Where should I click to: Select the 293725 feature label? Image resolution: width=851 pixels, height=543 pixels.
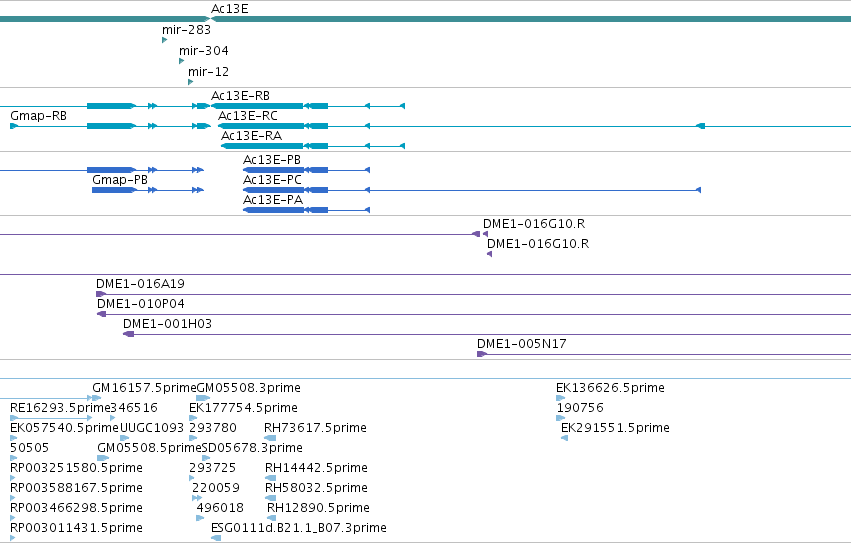click(x=213, y=468)
